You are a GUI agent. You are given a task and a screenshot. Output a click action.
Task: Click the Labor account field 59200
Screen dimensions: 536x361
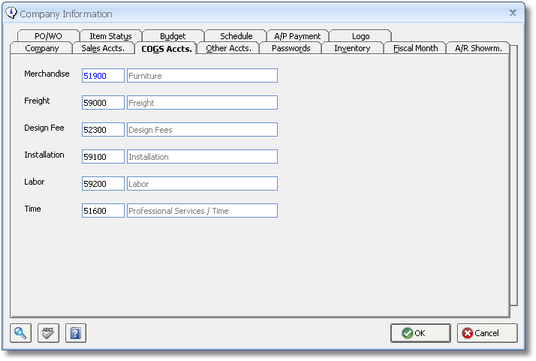103,184
